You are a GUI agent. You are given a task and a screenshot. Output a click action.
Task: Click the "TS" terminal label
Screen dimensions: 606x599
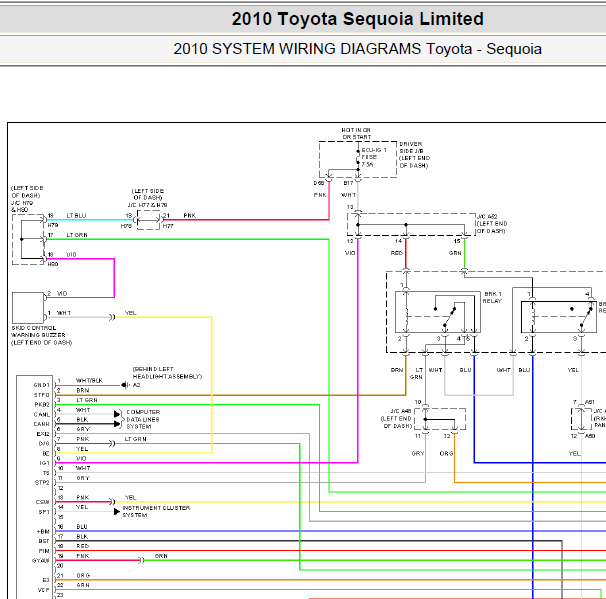(46, 473)
